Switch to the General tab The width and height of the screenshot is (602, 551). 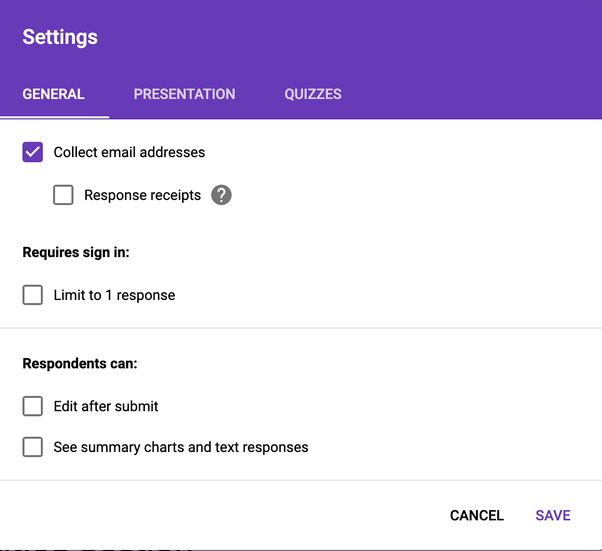point(53,94)
